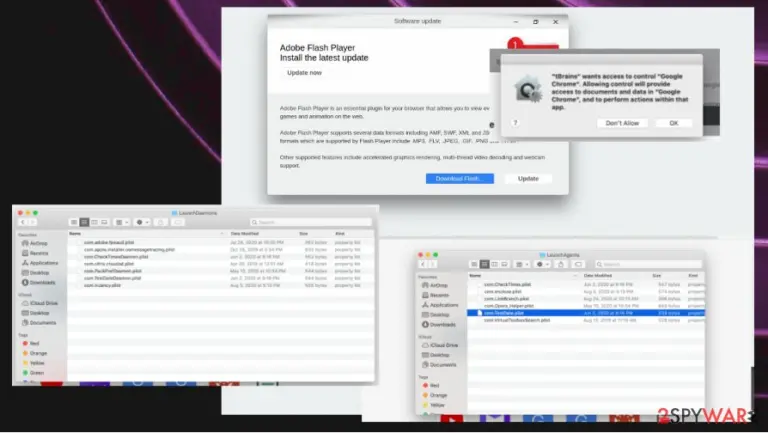The image size is (768, 433).
Task: Click OK in the tBrains permission dialog
Action: [x=673, y=123]
